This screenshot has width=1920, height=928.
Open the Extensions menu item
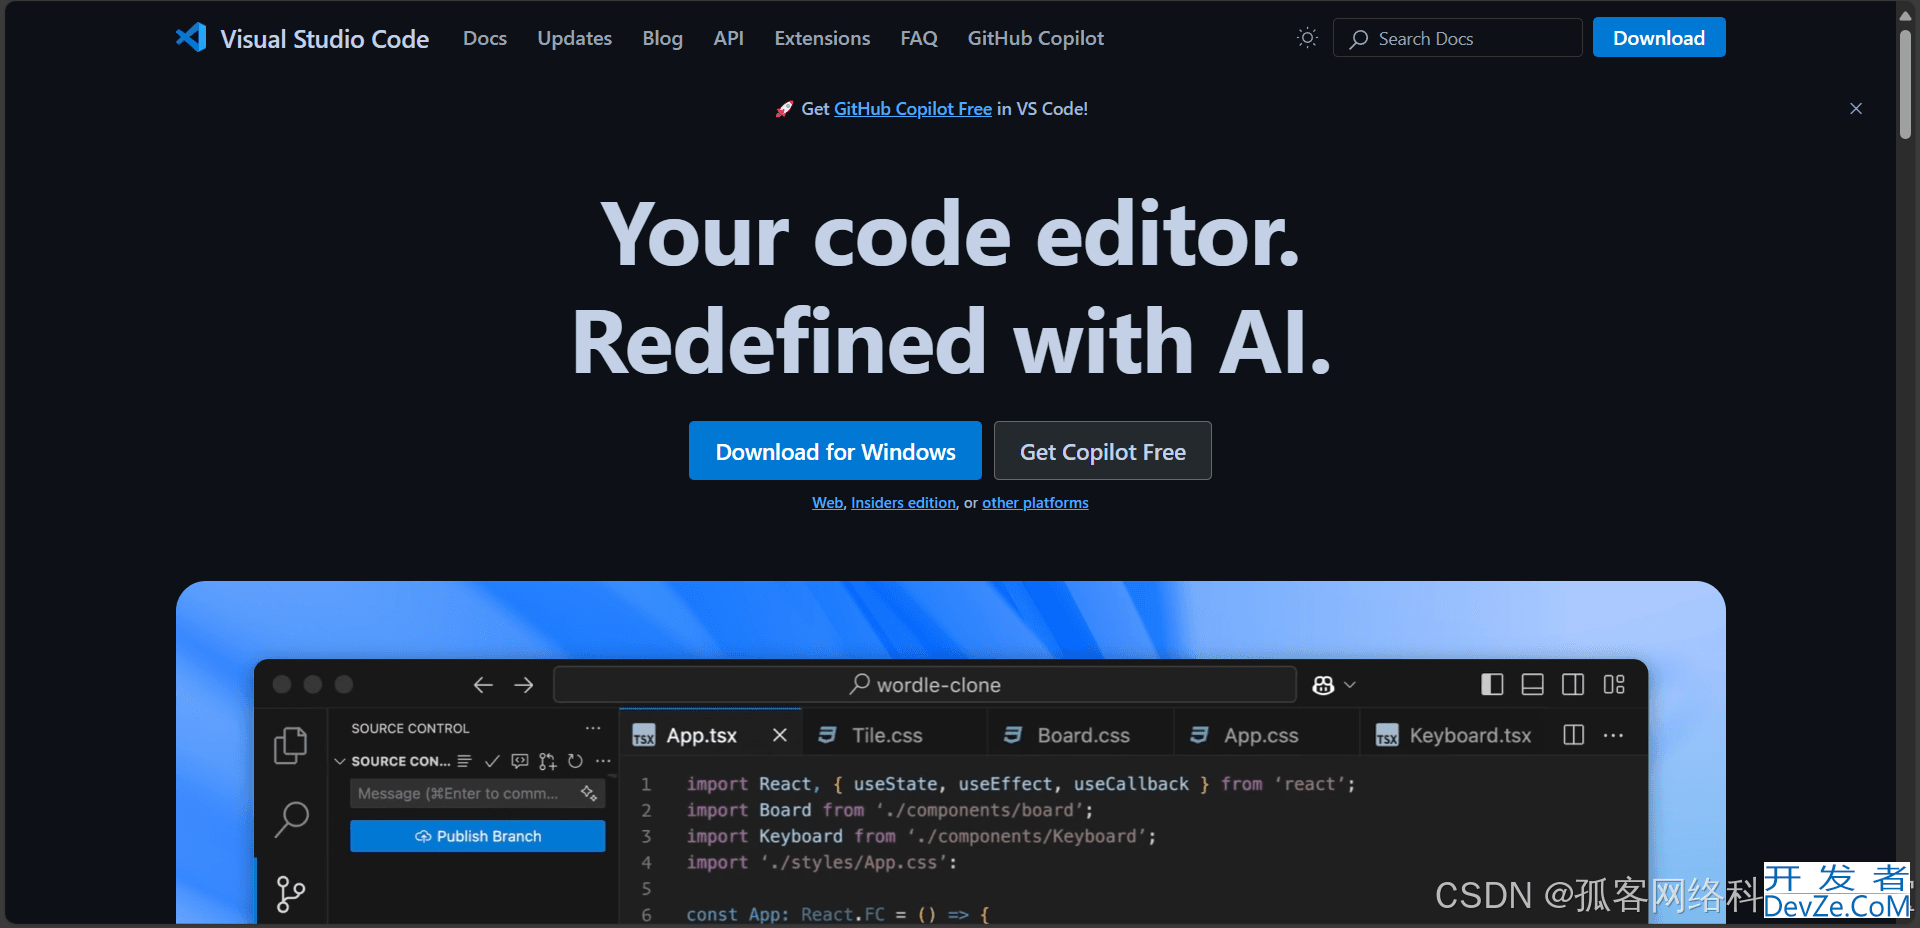822,38
